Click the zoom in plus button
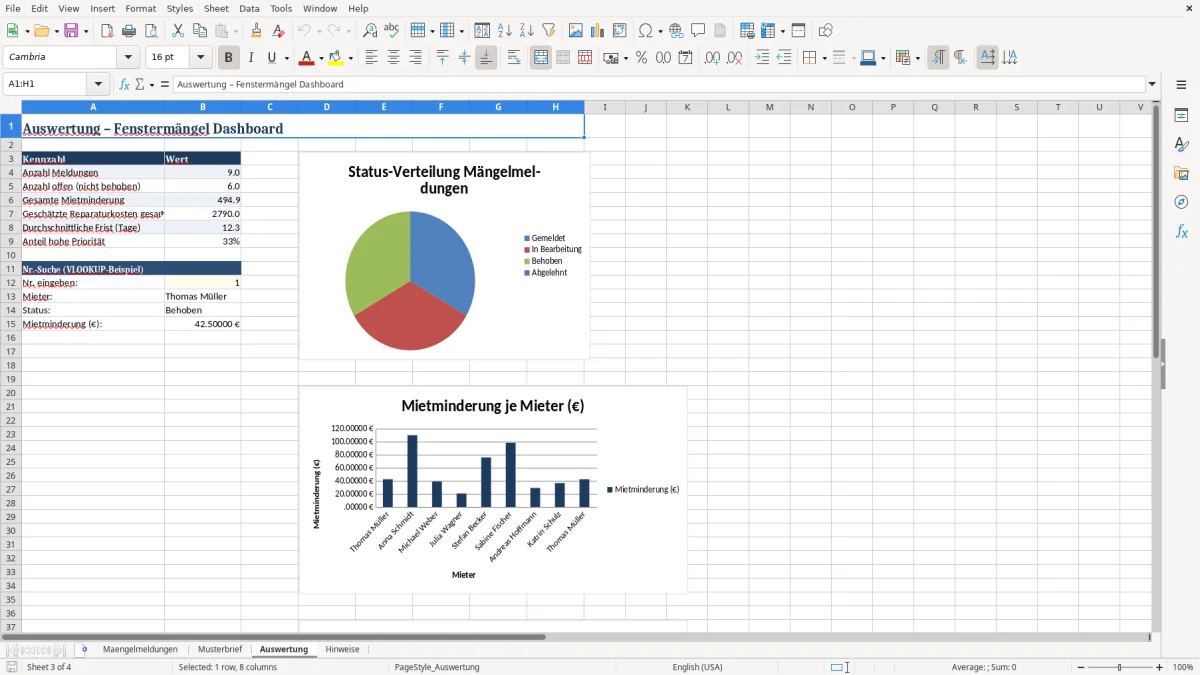 coord(1160,667)
